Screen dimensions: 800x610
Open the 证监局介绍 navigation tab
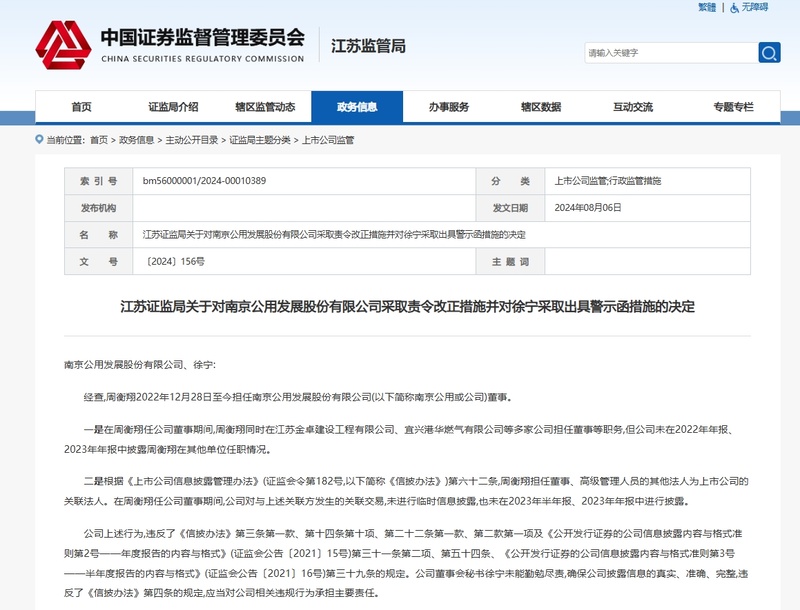point(173,107)
